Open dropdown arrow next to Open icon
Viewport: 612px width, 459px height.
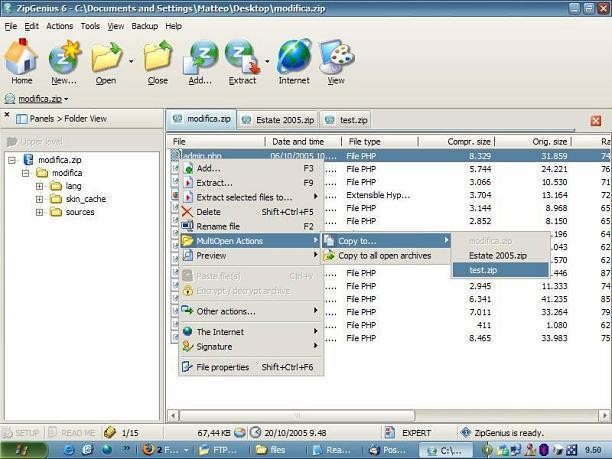(x=131, y=61)
